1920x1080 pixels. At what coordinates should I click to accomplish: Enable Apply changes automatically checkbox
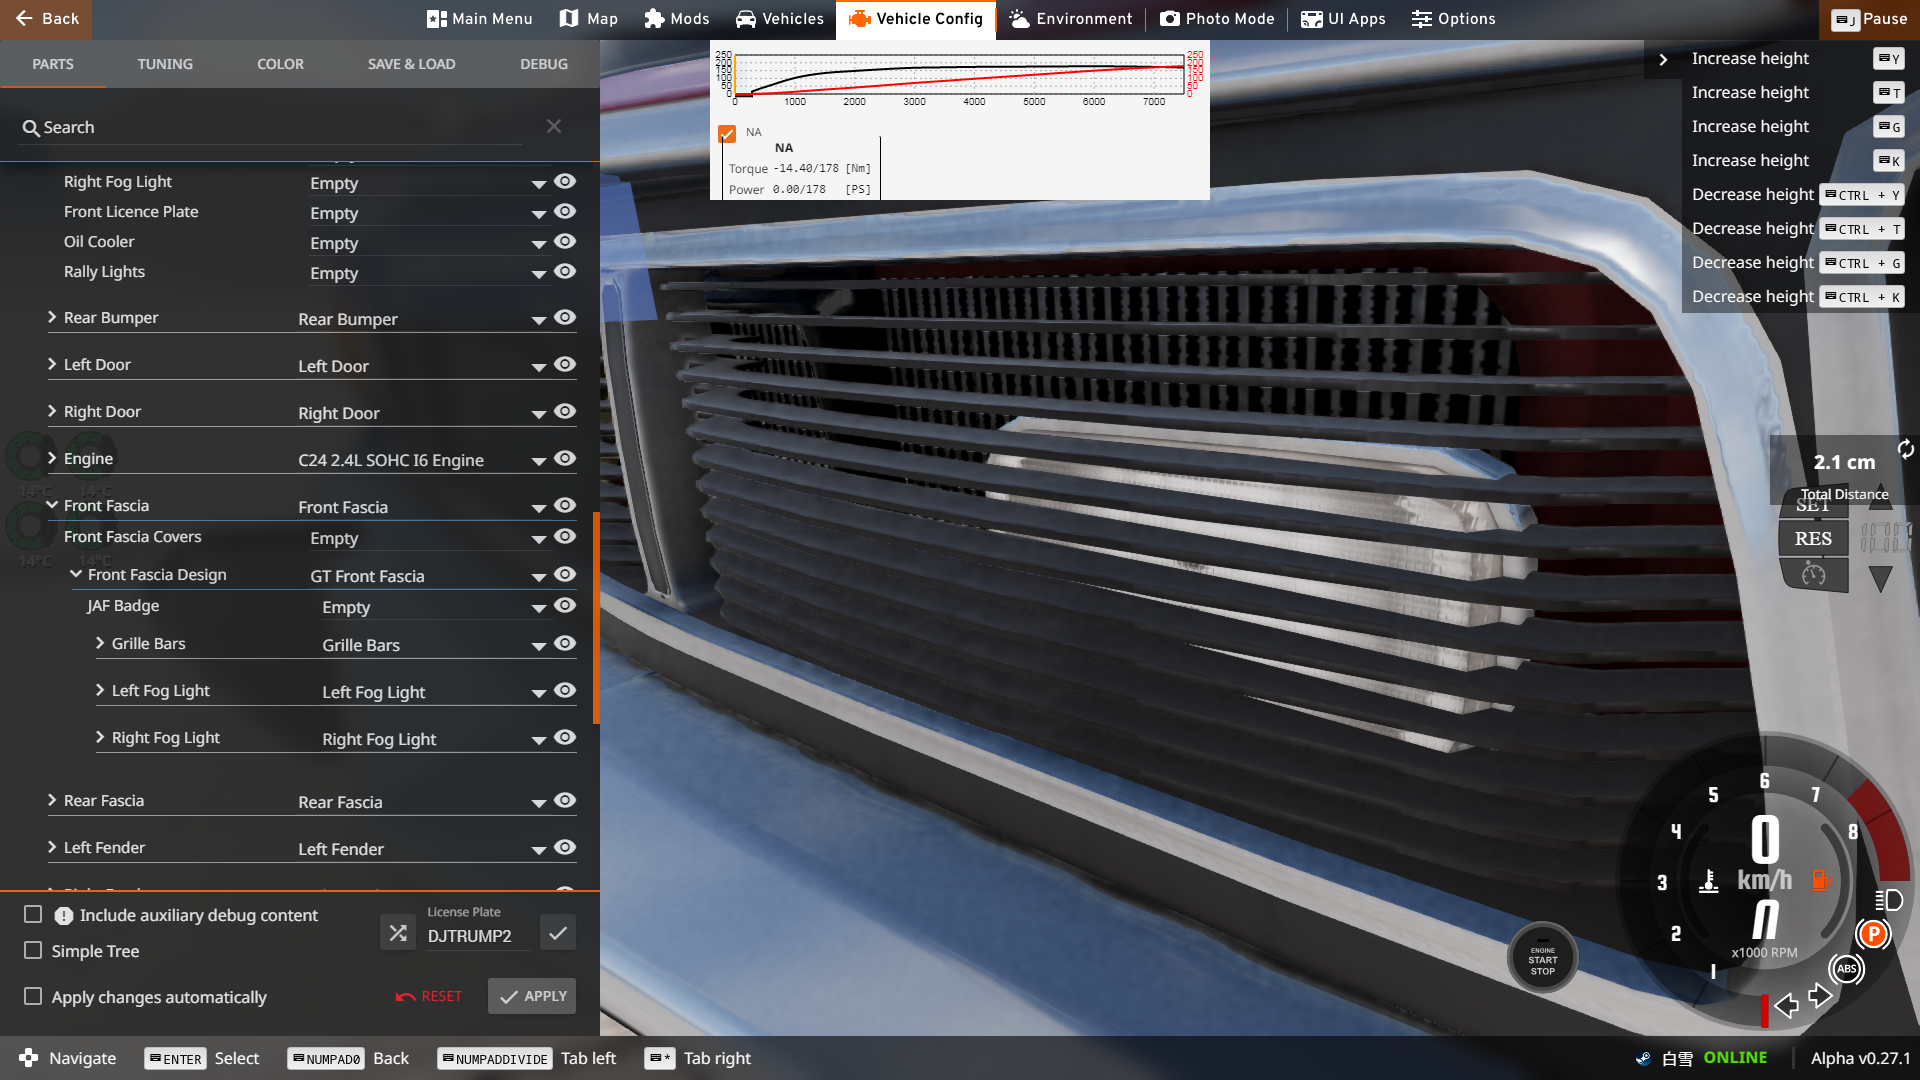(33, 997)
